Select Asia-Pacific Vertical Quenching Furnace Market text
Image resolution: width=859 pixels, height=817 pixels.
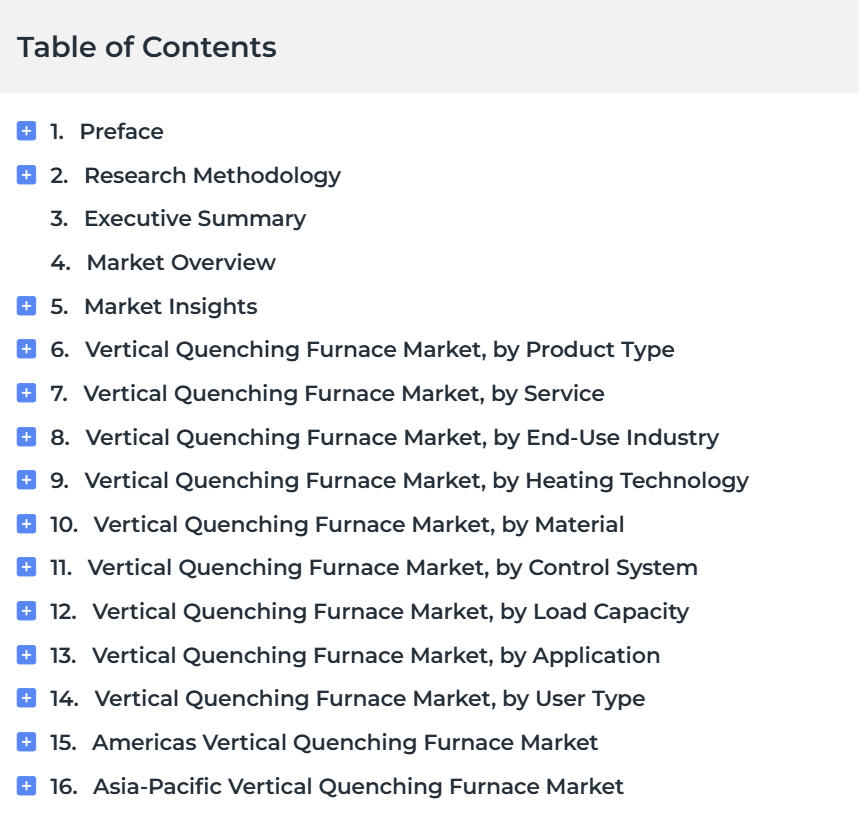[x=358, y=786]
